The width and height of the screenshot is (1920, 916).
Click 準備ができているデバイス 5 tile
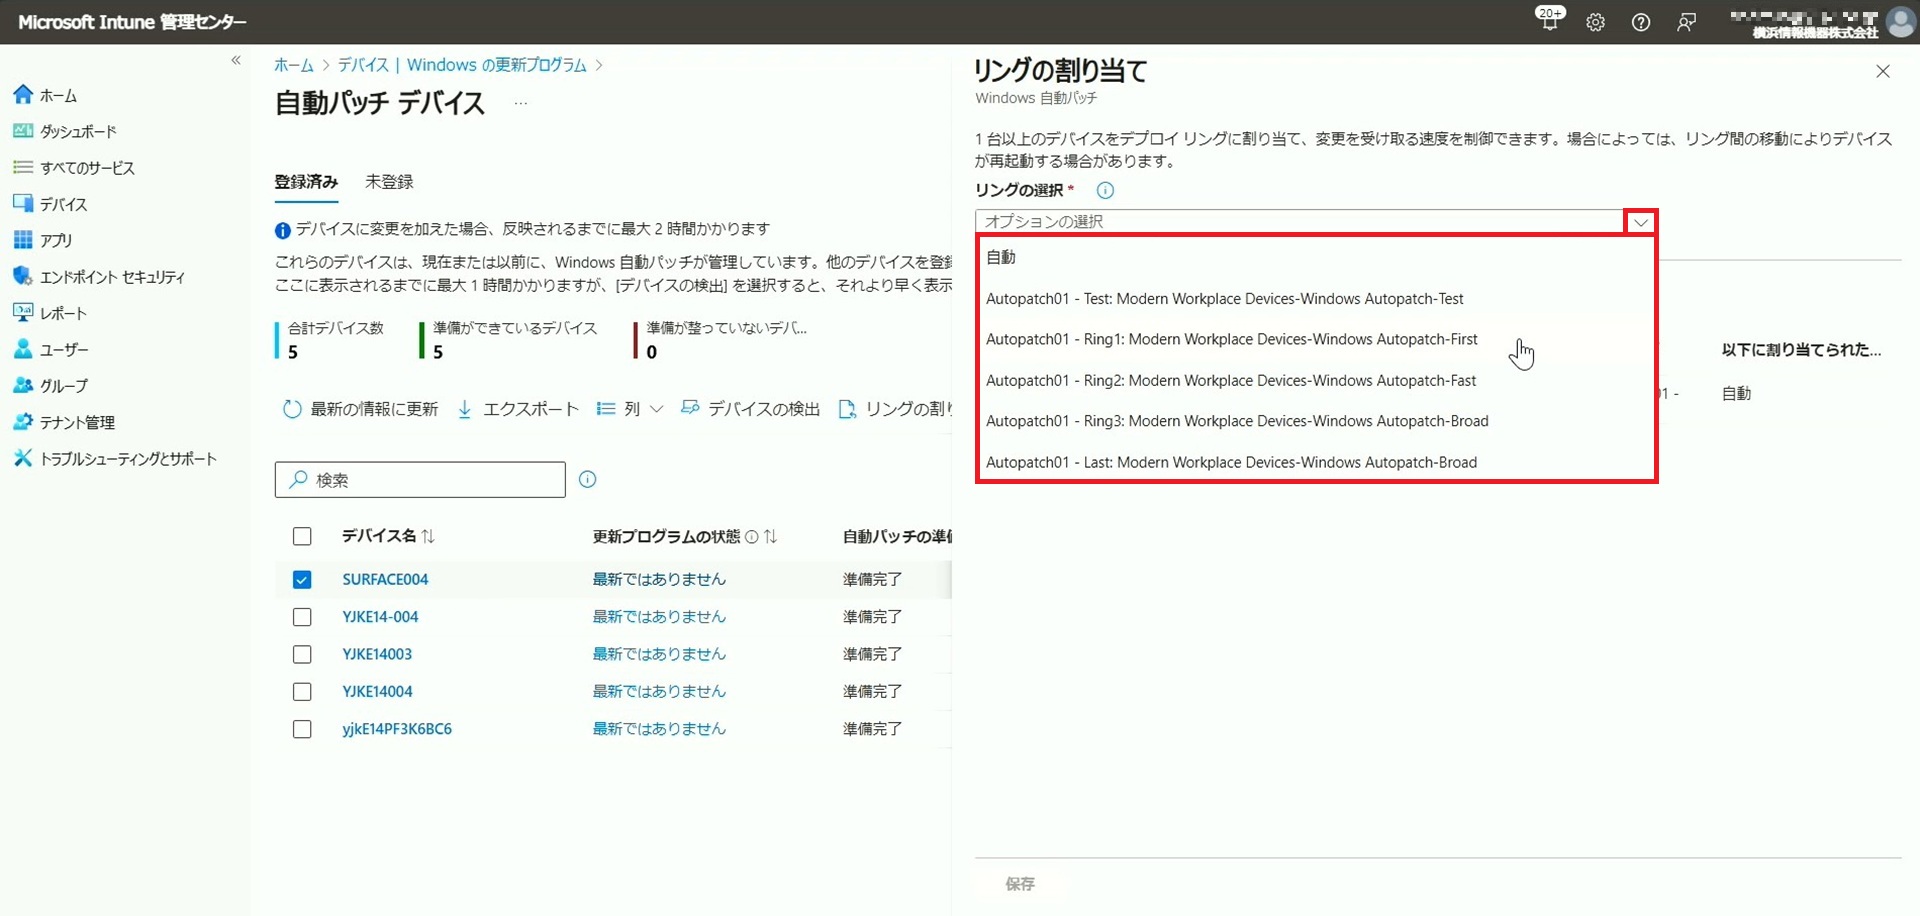click(x=510, y=340)
